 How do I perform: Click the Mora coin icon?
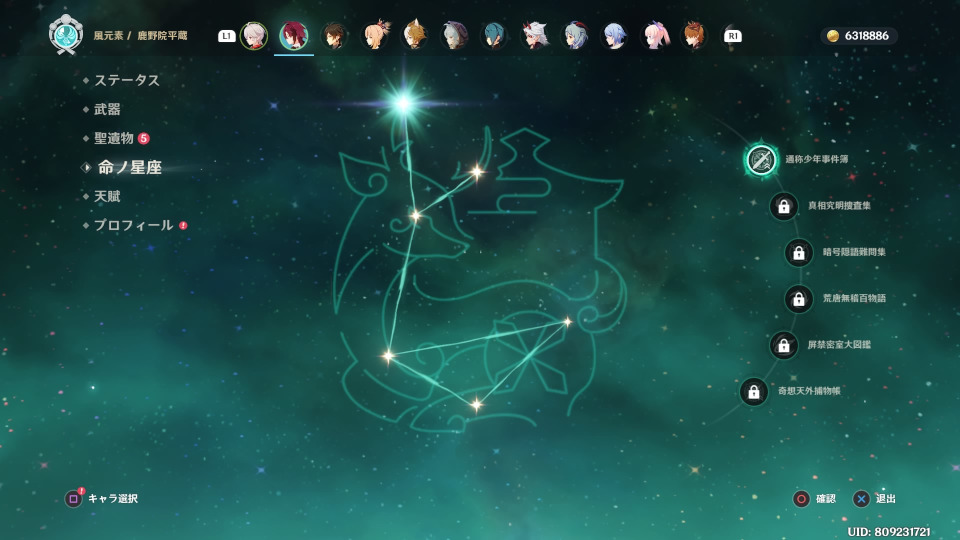coord(833,36)
